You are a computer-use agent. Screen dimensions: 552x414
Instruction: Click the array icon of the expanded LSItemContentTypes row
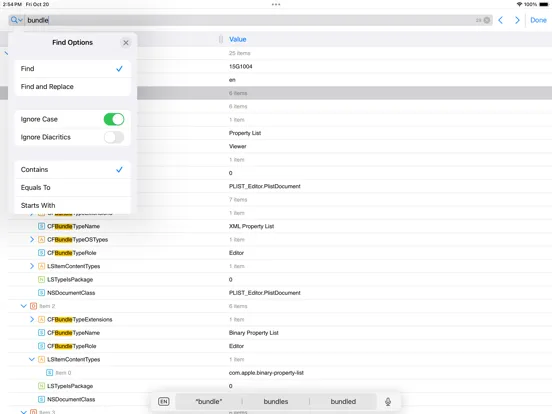[x=41, y=359]
